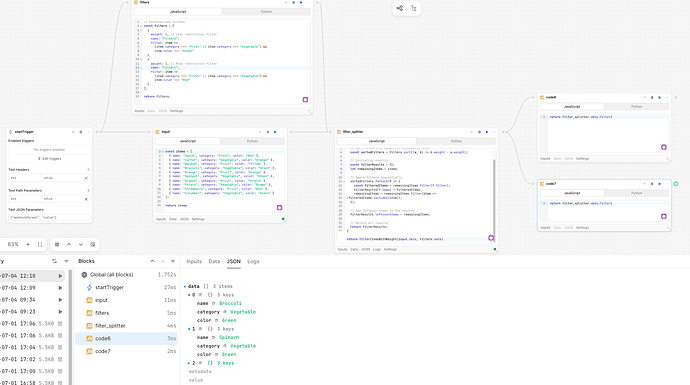This screenshot has width=690, height=385.
Task: Collapse the data array in JSON view
Action: click(x=185, y=286)
